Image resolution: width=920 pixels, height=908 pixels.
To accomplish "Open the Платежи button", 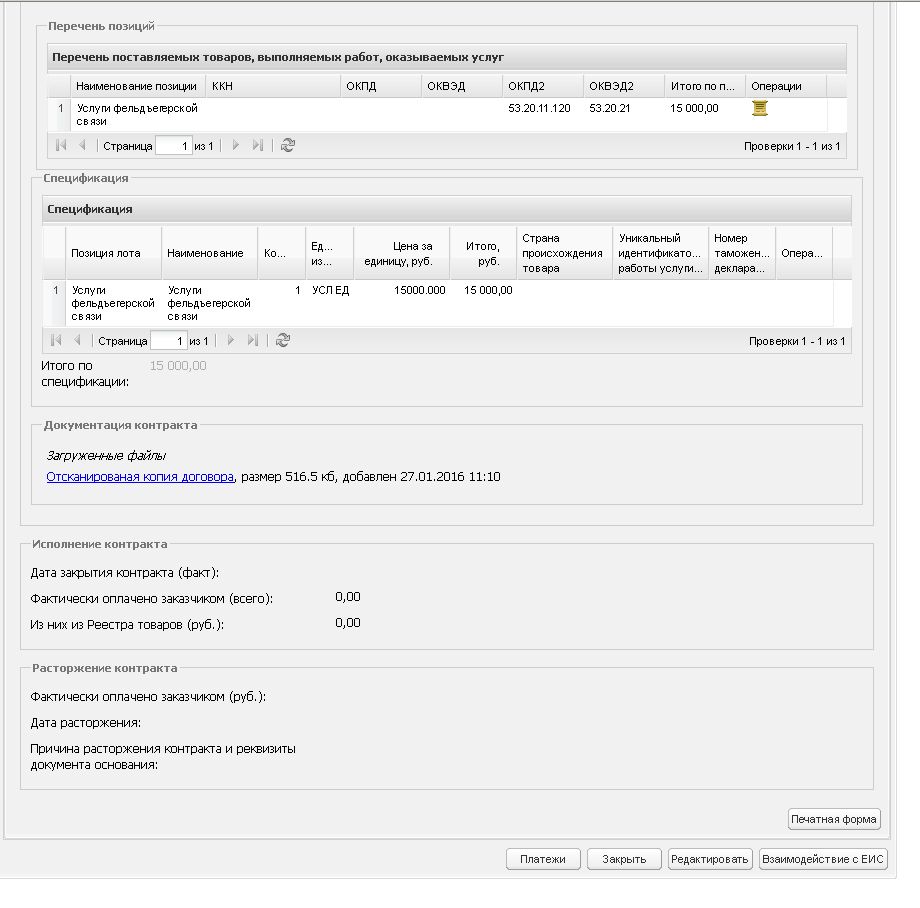I will click(543, 859).
